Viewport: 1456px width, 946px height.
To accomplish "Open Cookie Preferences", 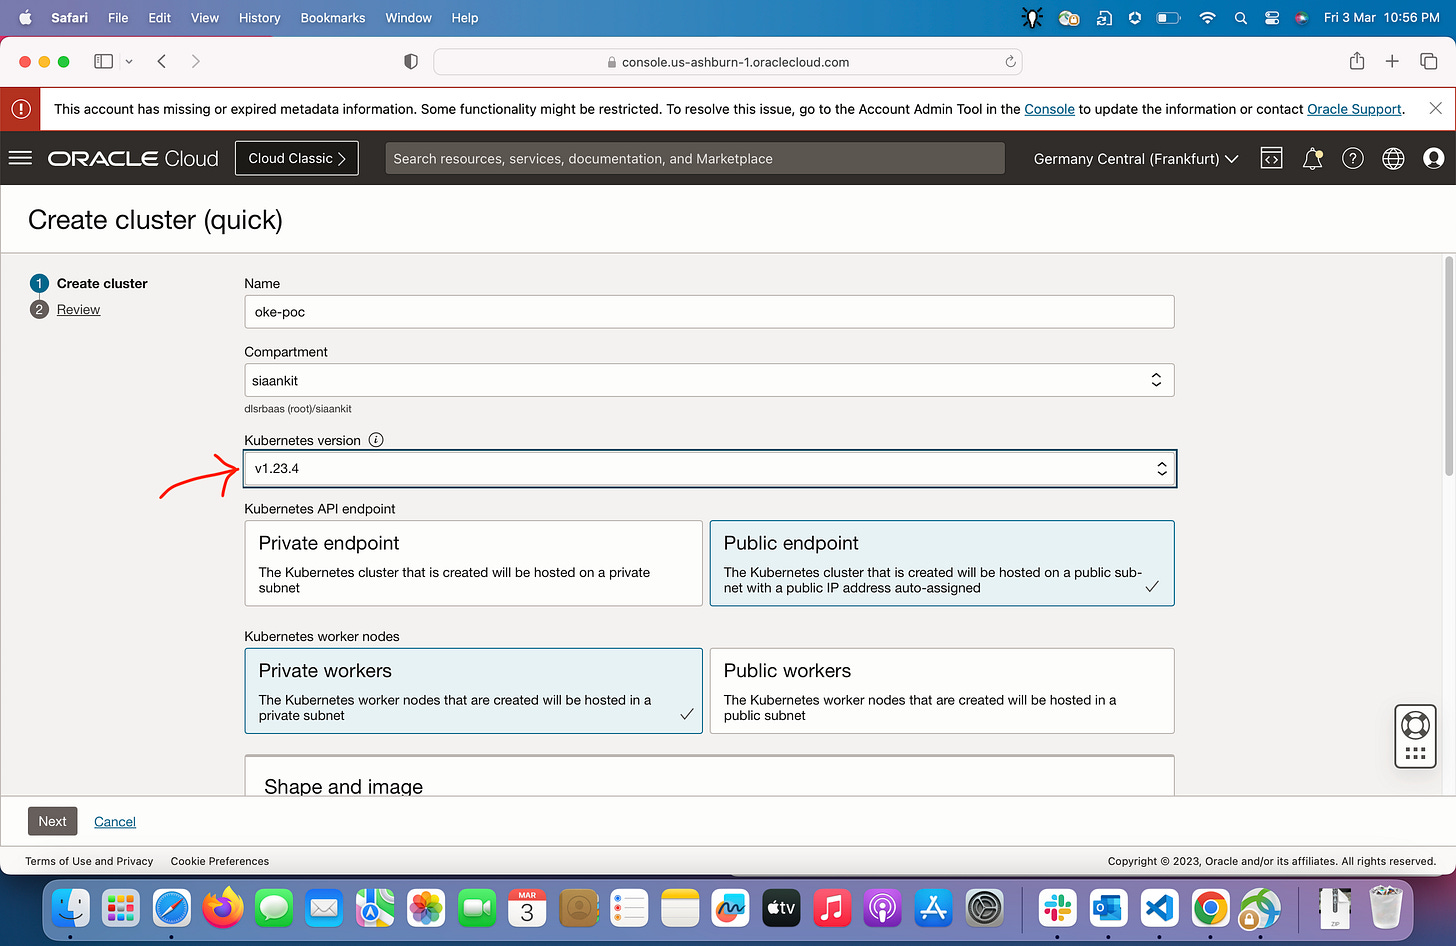I will pos(220,861).
